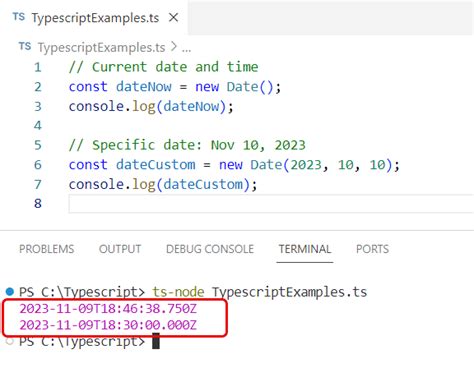Click the blue command status dot in terminal
474x368 pixels.
pos(10,292)
